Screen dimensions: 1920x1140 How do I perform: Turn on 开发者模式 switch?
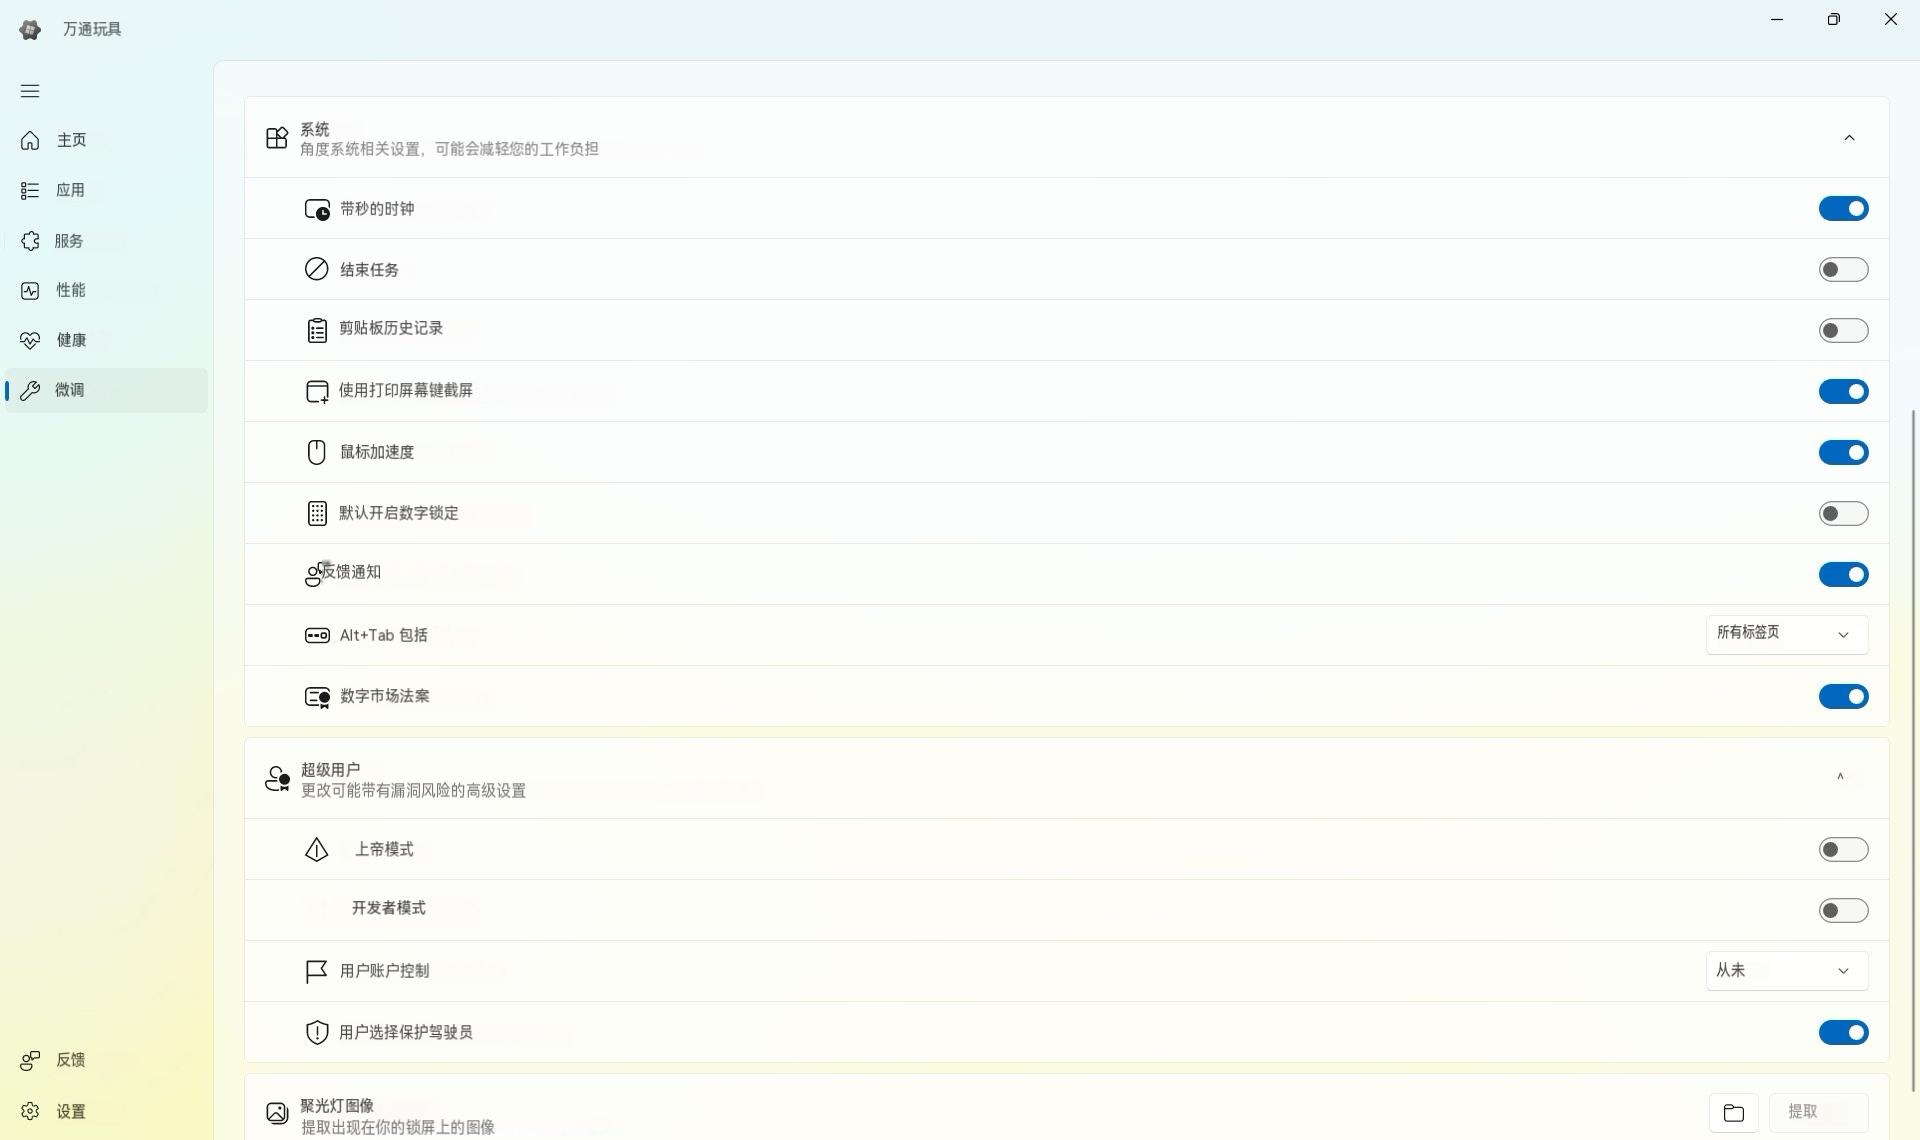pos(1842,910)
